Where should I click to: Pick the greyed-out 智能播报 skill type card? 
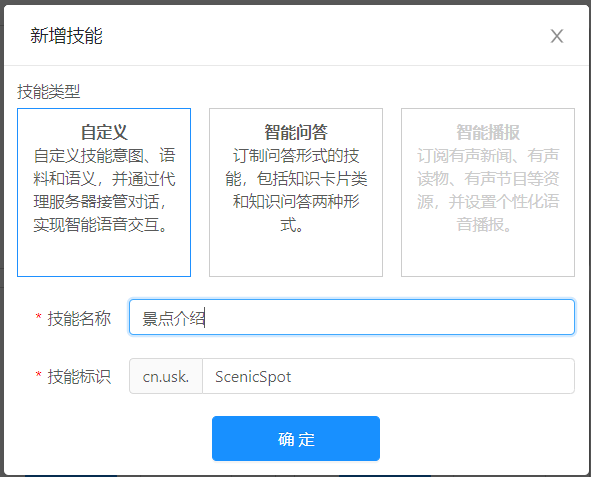(488, 193)
